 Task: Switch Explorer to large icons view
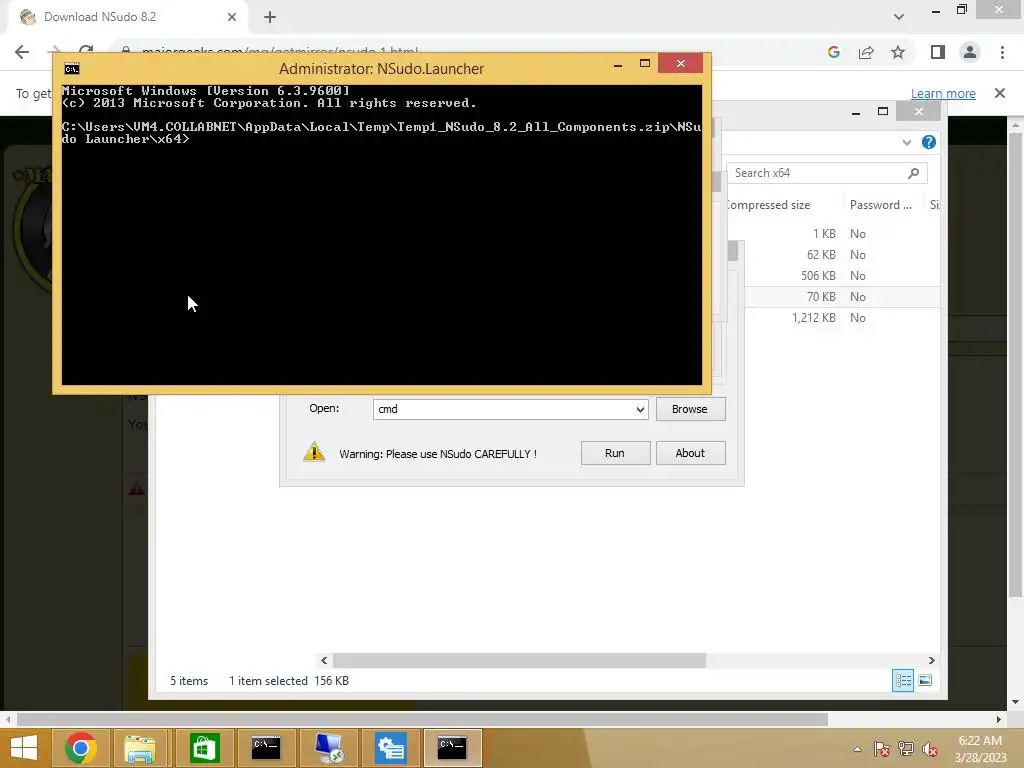point(925,680)
